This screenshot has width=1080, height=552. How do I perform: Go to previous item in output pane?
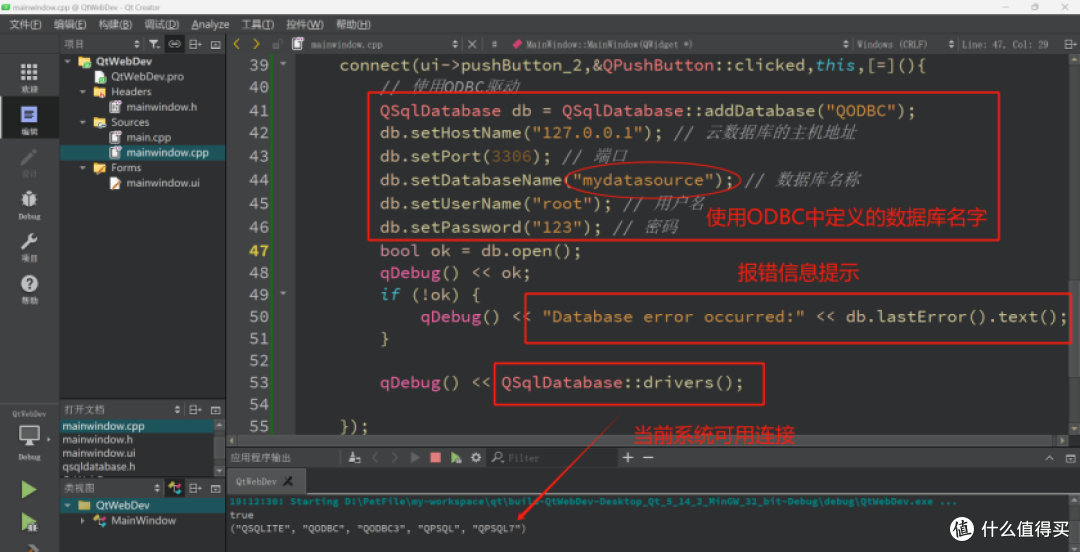coord(375,458)
